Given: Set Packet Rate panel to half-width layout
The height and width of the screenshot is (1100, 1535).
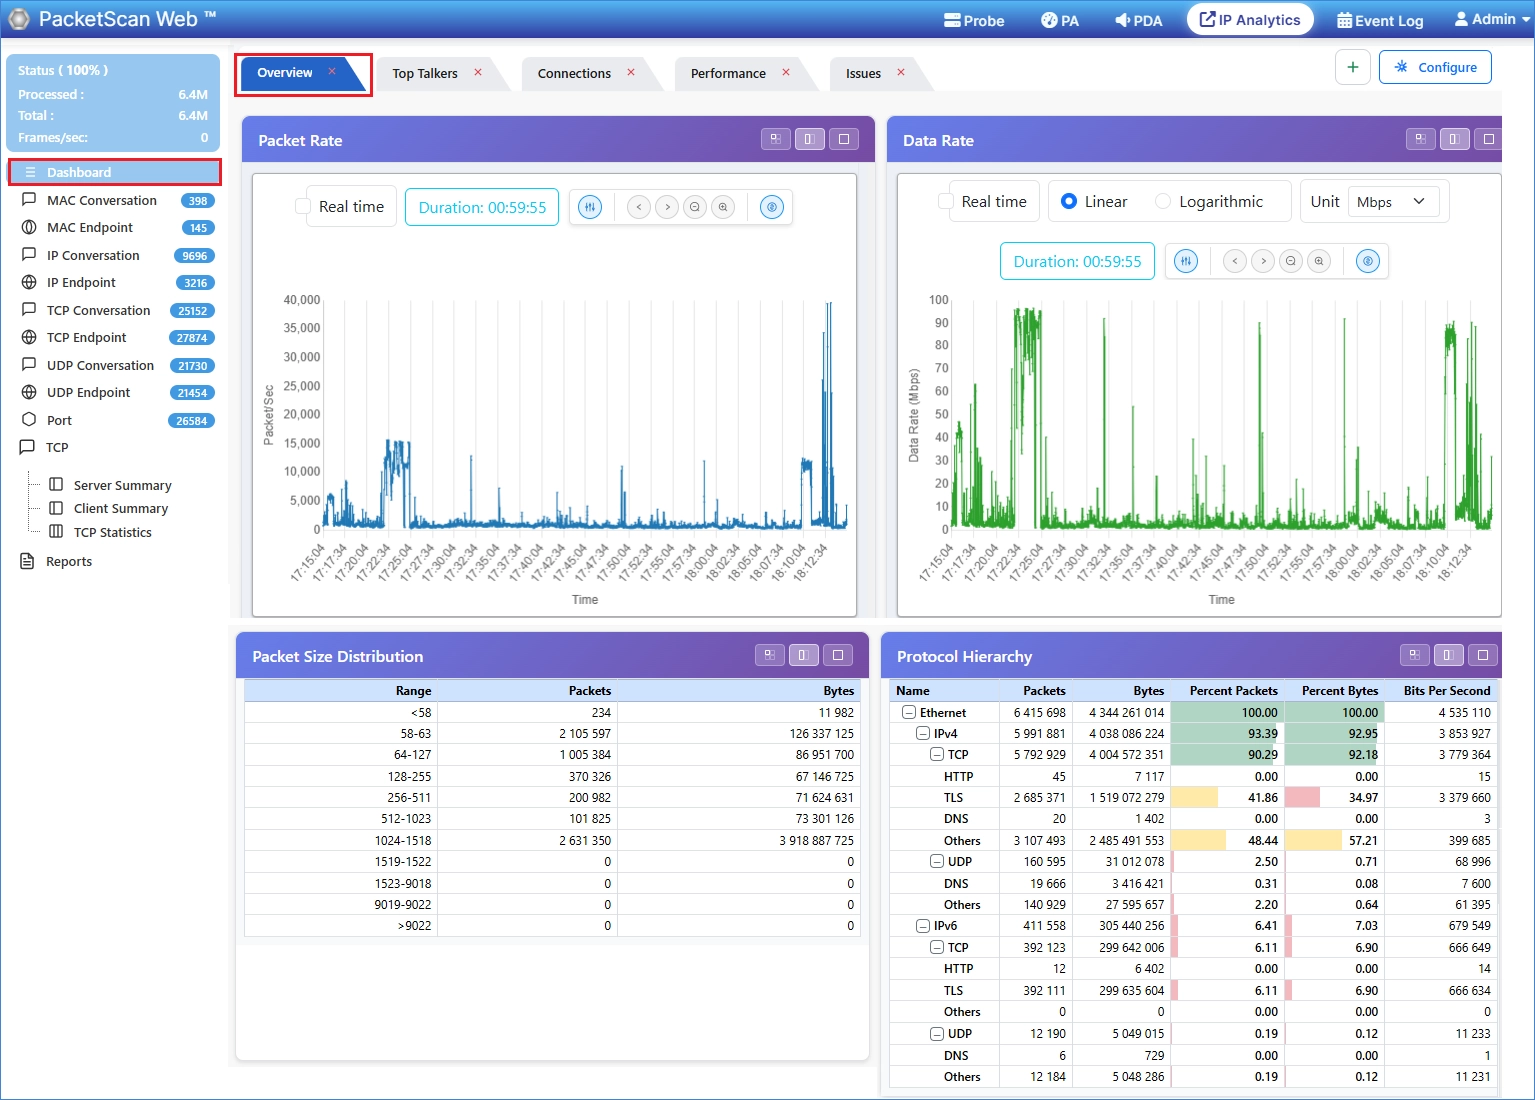Looking at the screenshot, I should (x=810, y=139).
